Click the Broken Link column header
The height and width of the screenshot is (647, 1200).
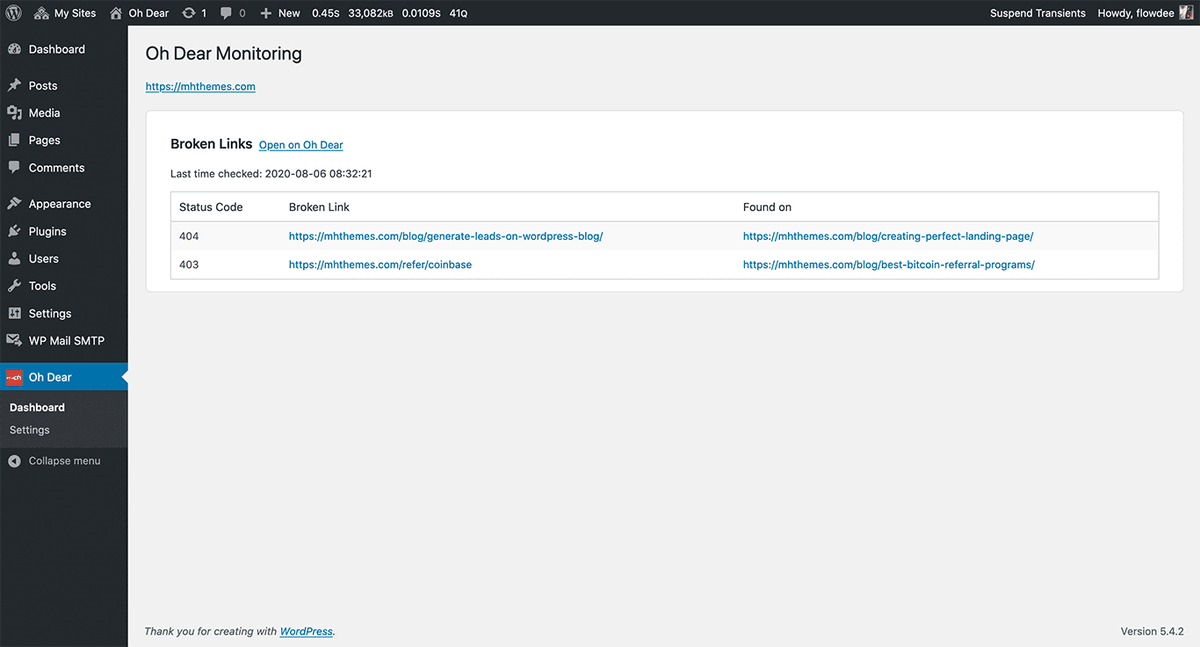pyautogui.click(x=319, y=207)
